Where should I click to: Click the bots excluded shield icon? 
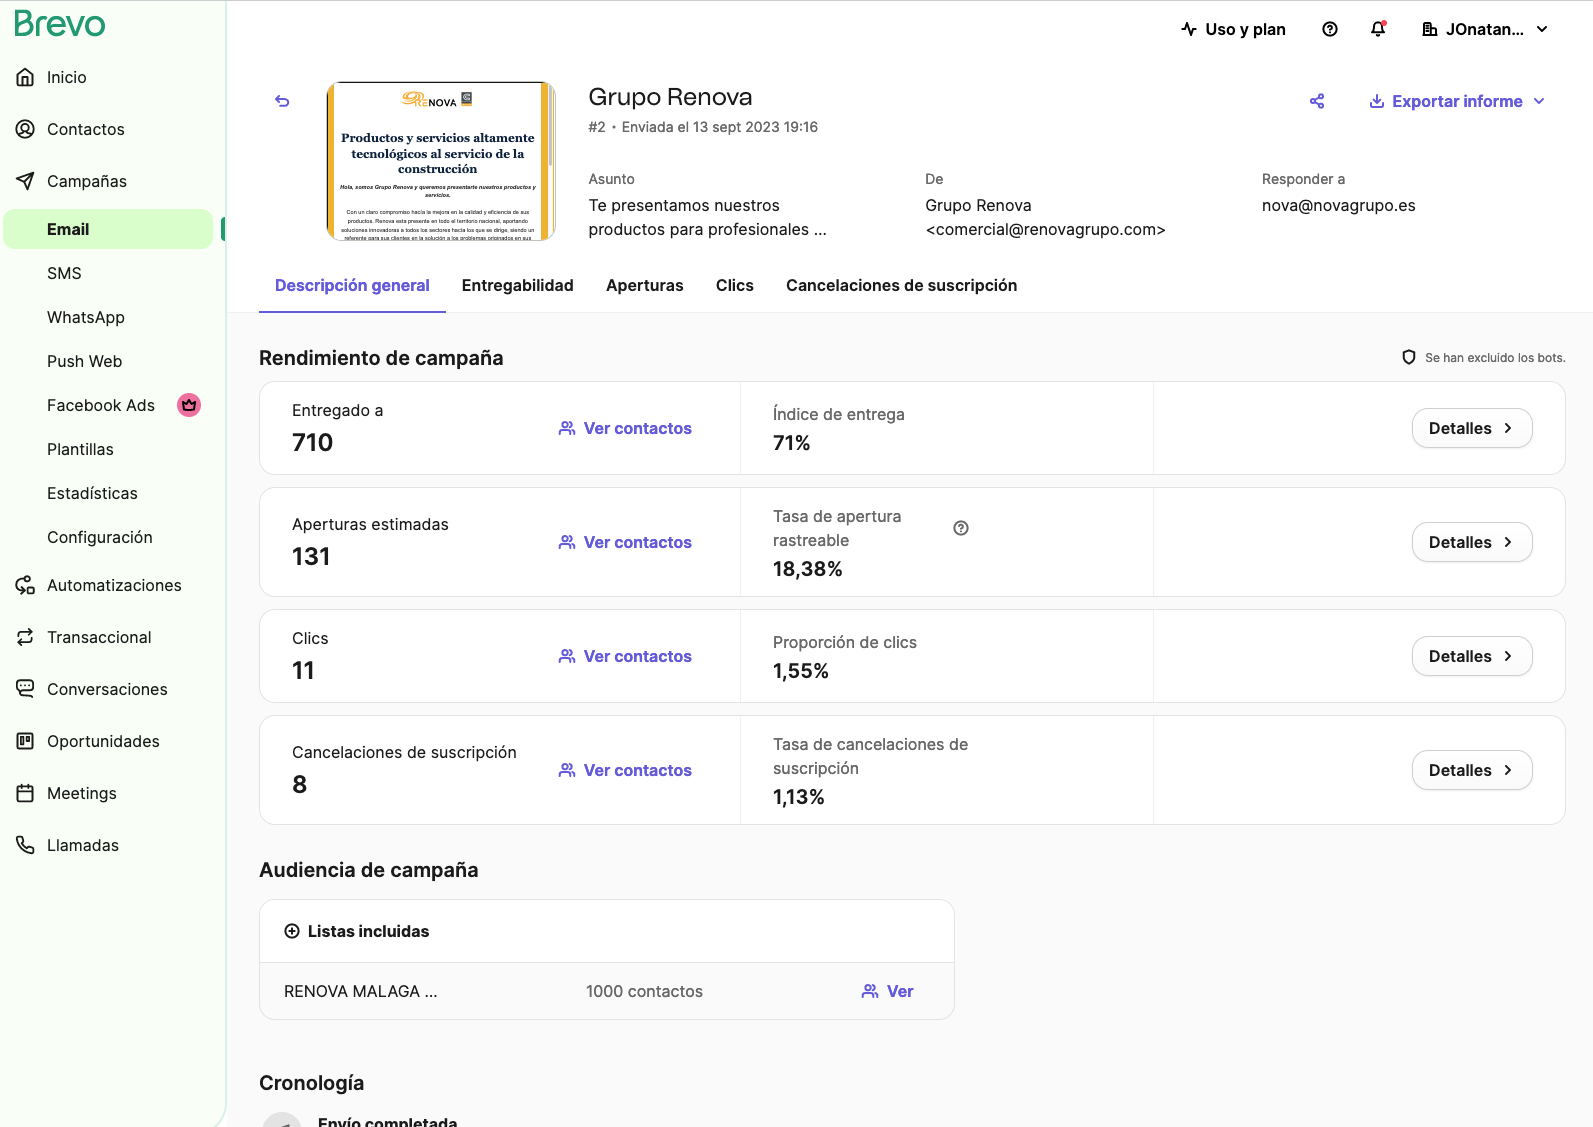[x=1409, y=357]
